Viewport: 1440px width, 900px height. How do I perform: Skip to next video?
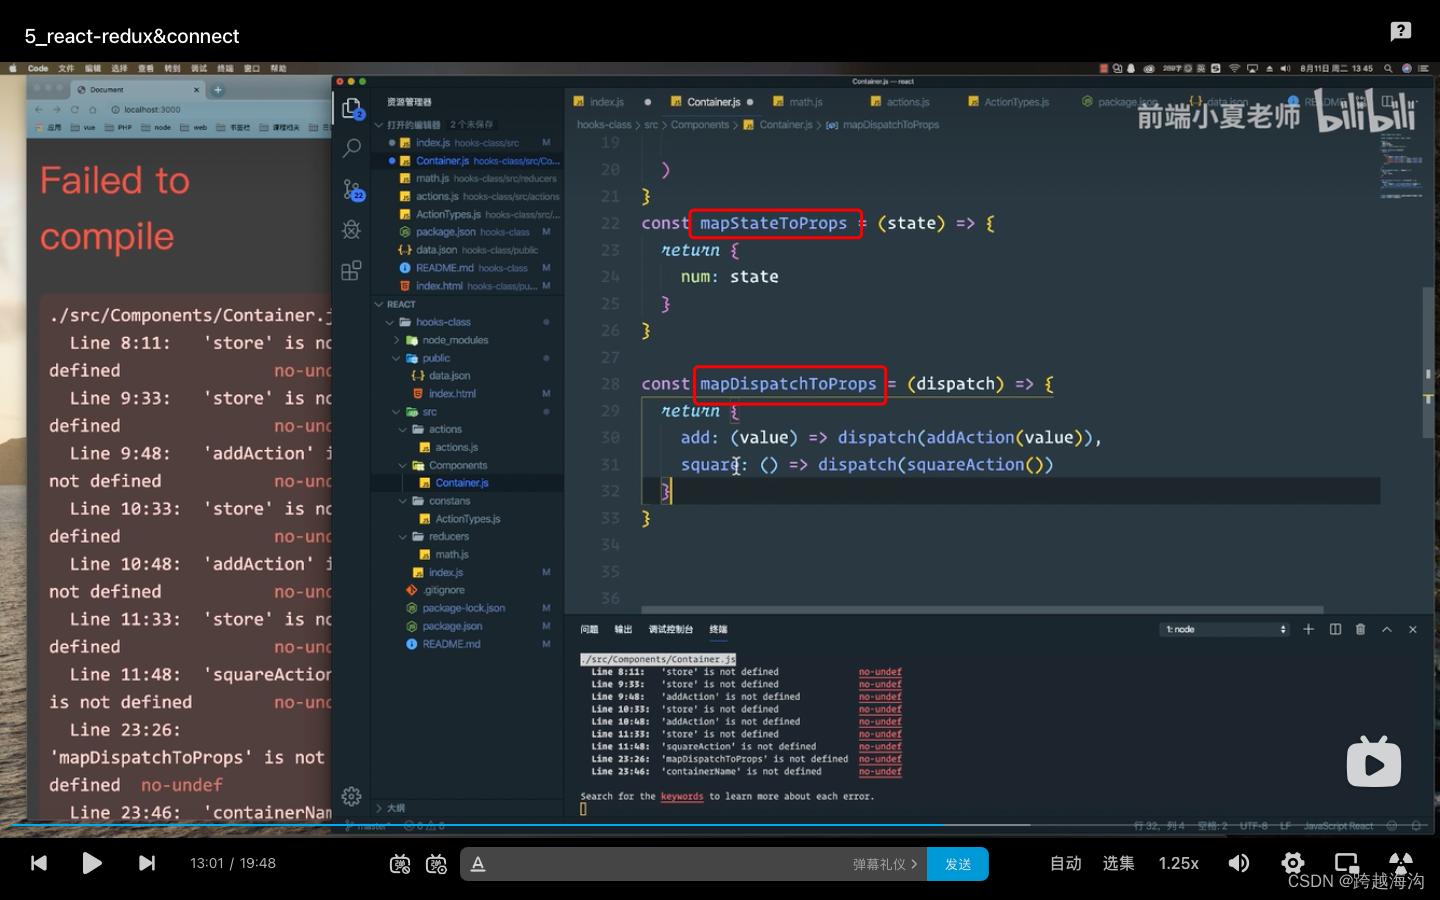[x=147, y=863]
